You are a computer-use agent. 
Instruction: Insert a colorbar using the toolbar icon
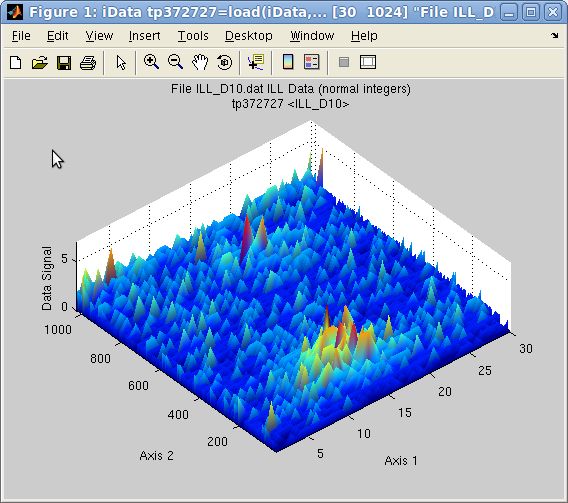[x=288, y=62]
